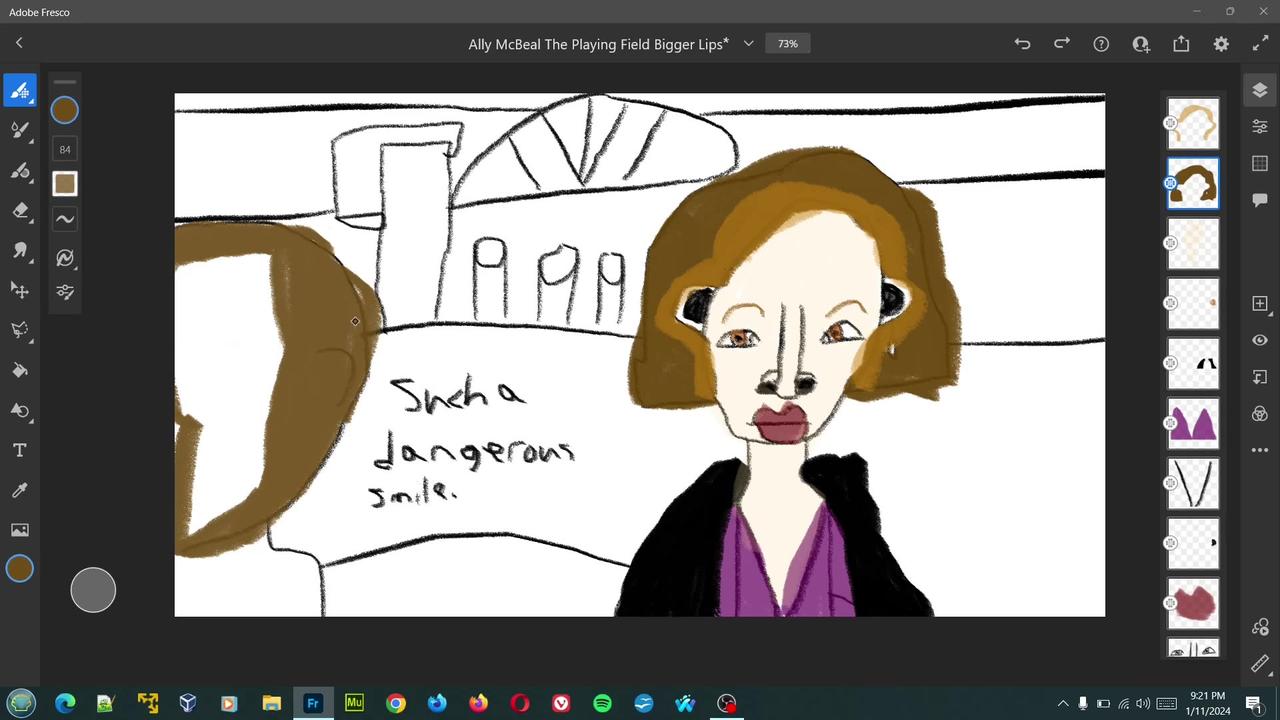This screenshot has height=720, width=1280.
Task: Add a new layer
Action: 1260,303
